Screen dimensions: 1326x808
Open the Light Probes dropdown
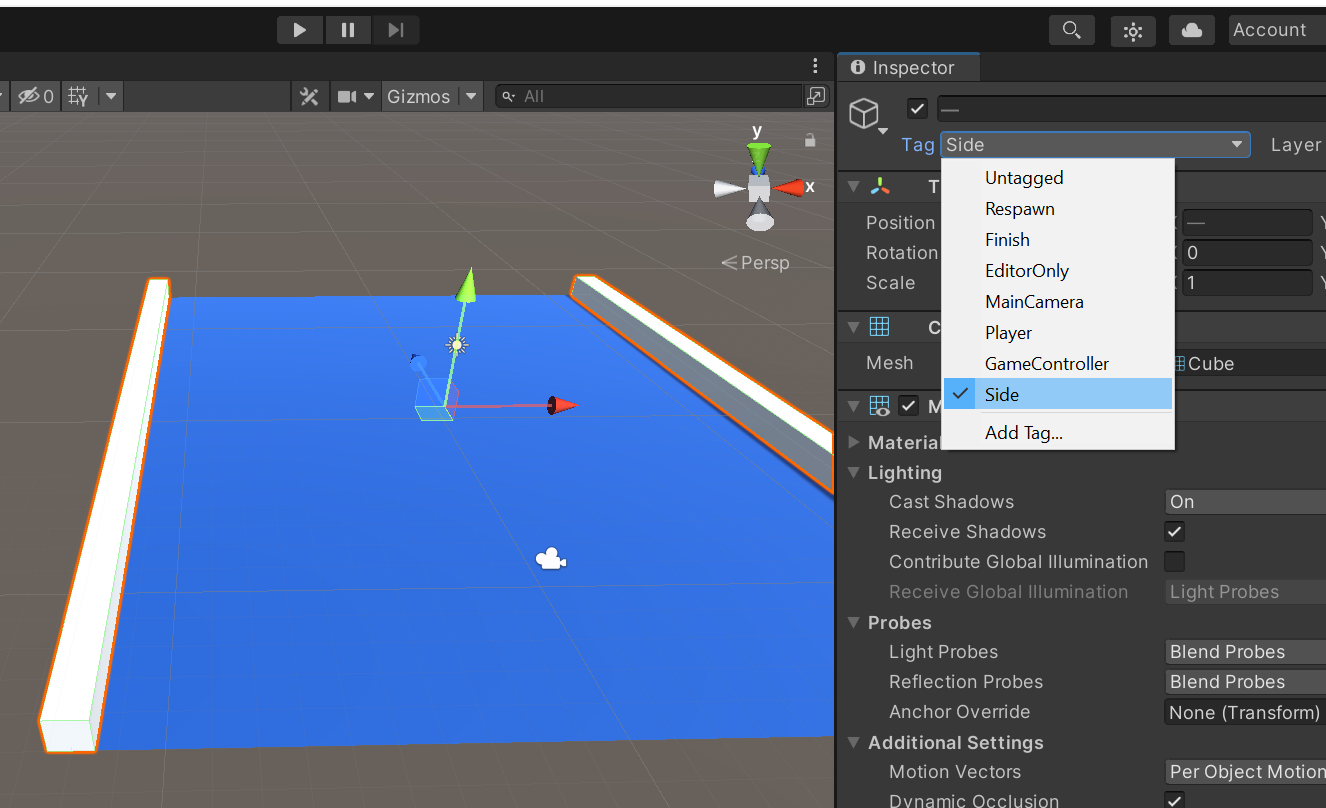click(1246, 652)
